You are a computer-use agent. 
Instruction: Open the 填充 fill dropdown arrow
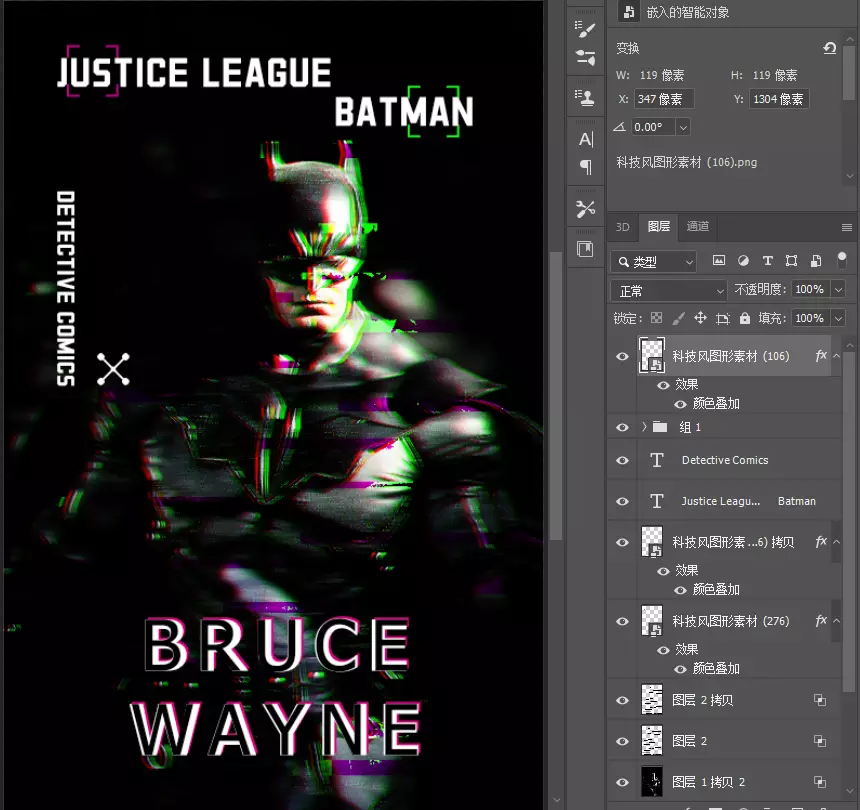[838, 318]
